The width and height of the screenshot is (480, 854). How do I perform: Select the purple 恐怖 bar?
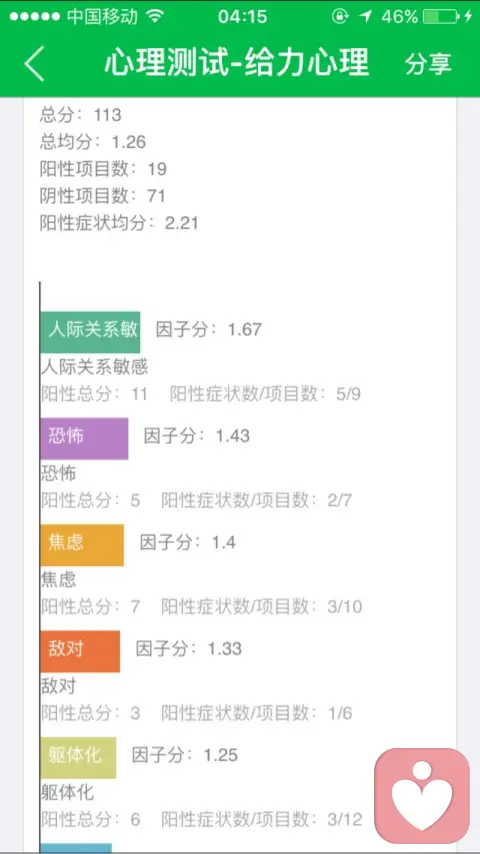tap(84, 438)
